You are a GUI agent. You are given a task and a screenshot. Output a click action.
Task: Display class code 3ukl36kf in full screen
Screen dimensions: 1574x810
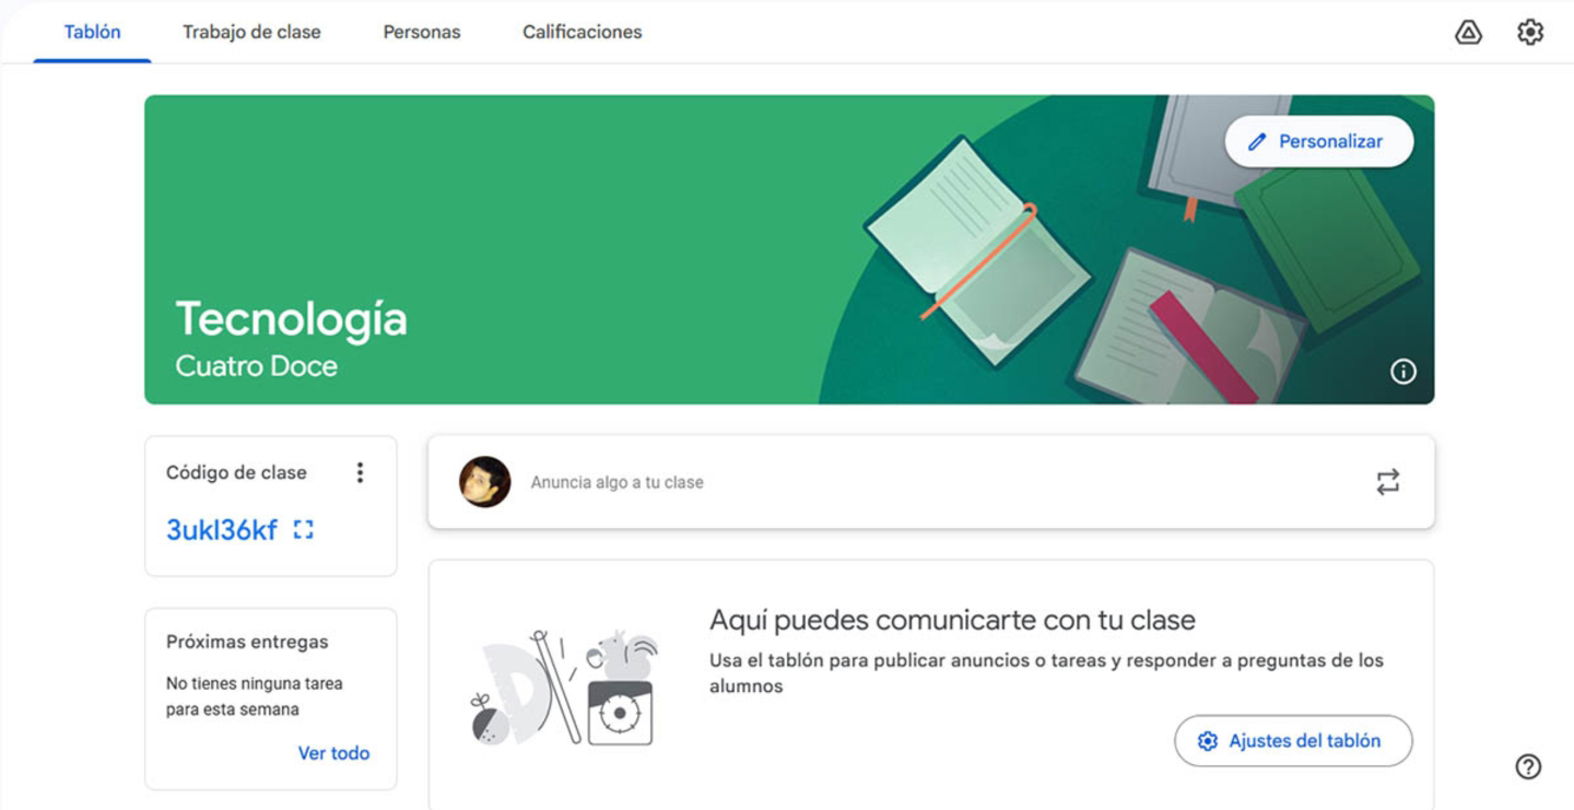[x=303, y=530]
